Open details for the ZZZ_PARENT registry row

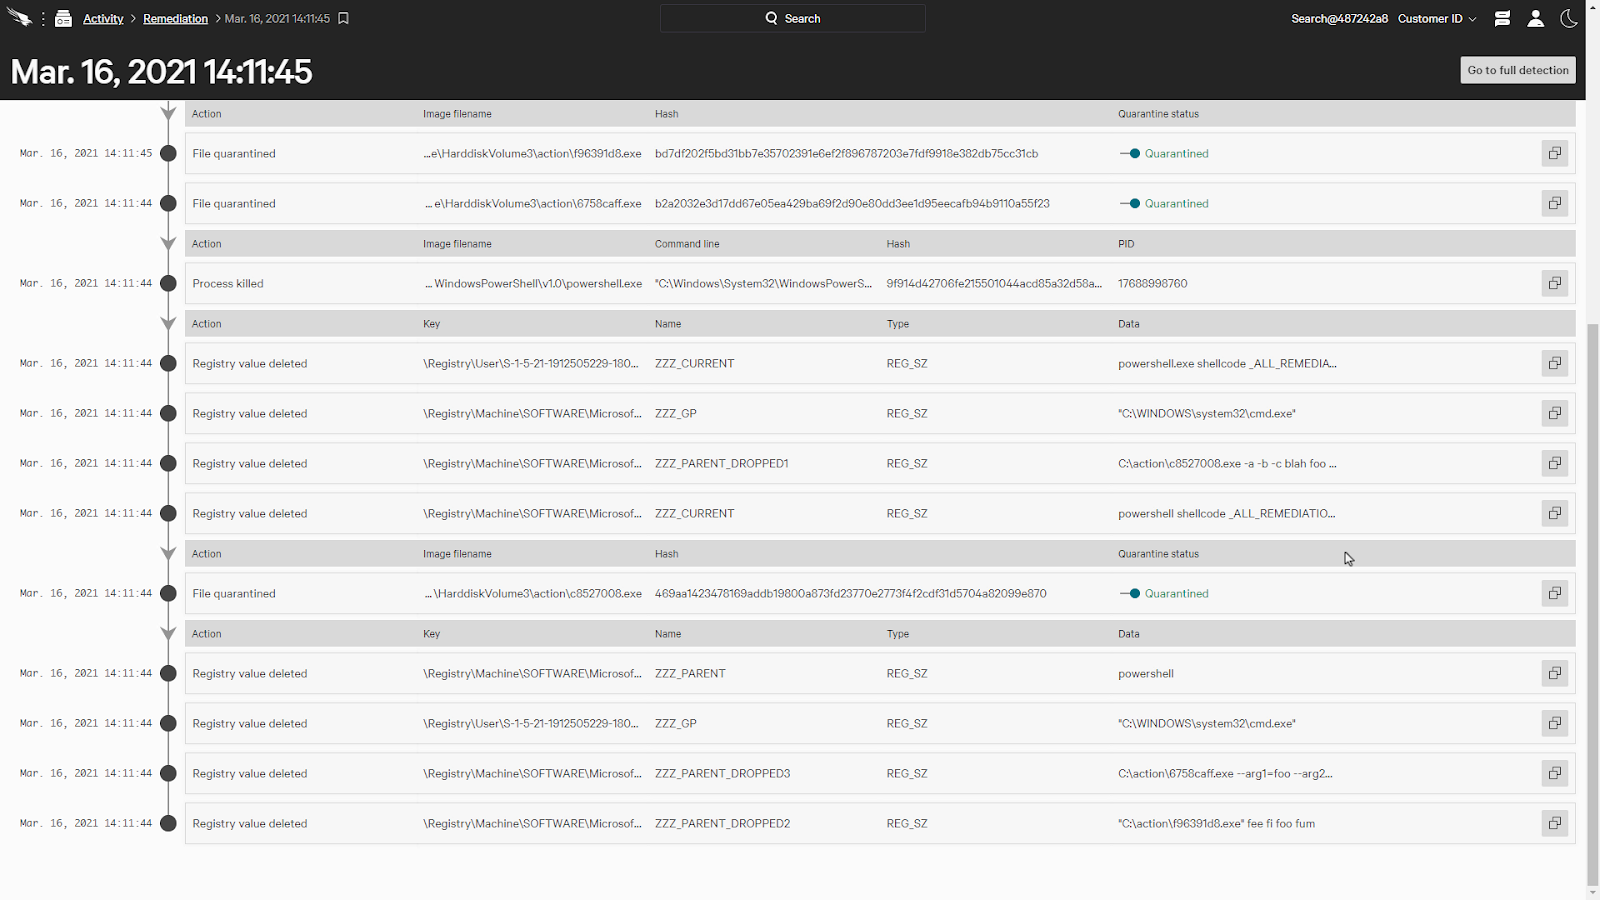point(1555,673)
